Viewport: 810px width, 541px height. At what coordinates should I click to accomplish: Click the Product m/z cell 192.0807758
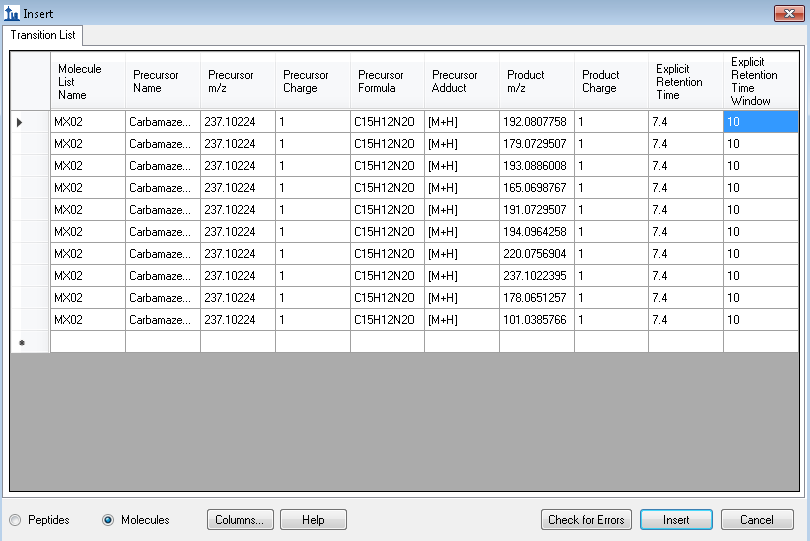pyautogui.click(x=536, y=122)
